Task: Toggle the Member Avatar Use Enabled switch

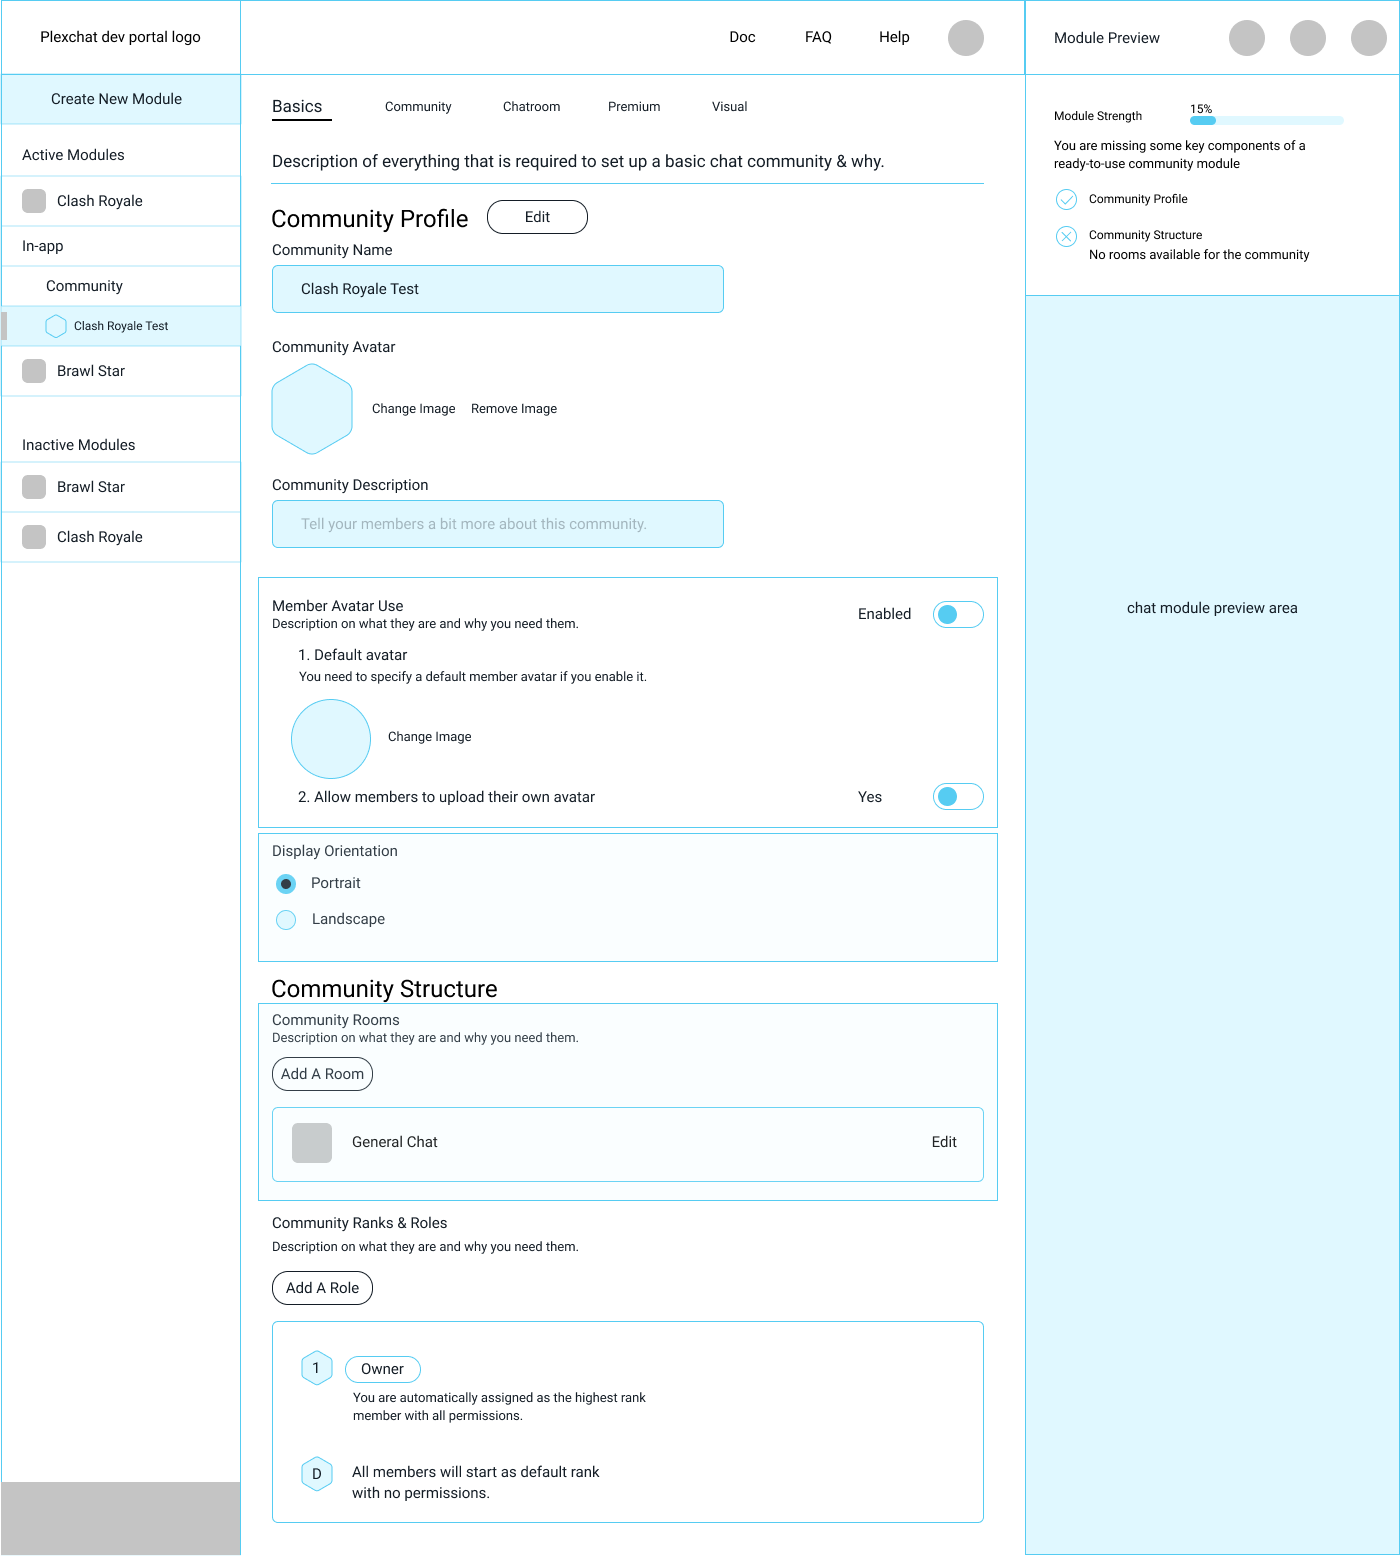Action: (957, 614)
